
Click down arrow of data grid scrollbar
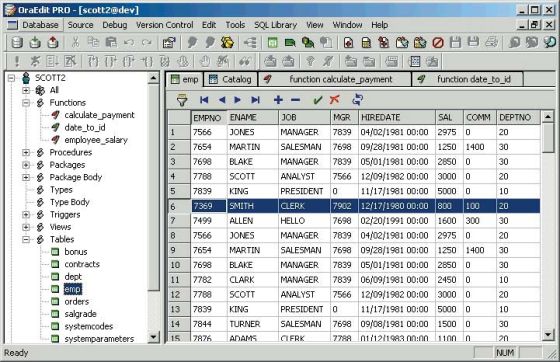[548, 335]
